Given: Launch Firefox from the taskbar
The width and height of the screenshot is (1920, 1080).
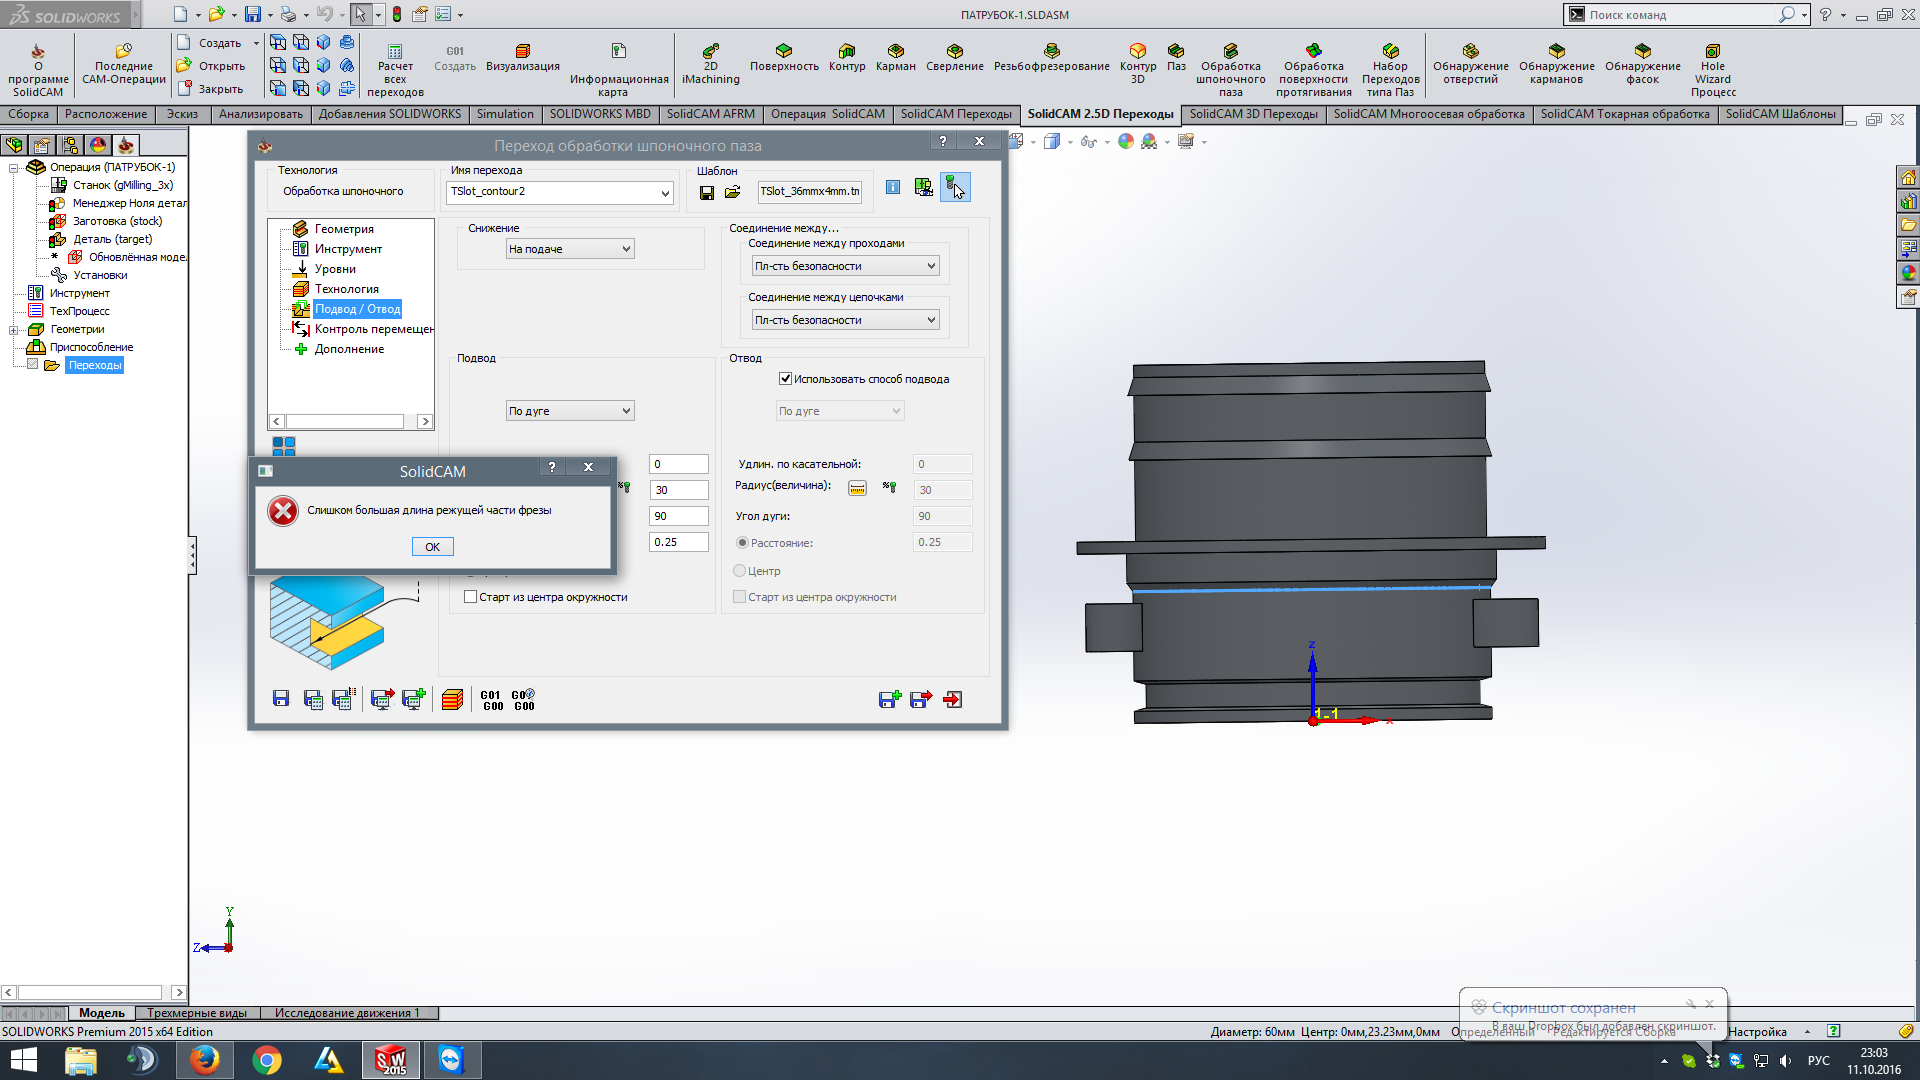Looking at the screenshot, I should coord(205,1060).
